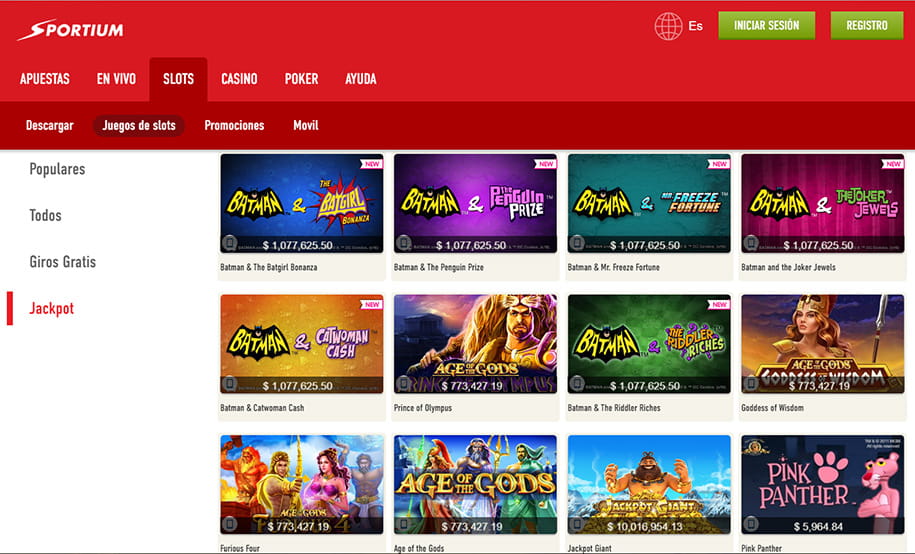This screenshot has width=915, height=554.
Task: Click the $ 5,964.84 jackpot amount
Action: pyautogui.click(x=818, y=527)
